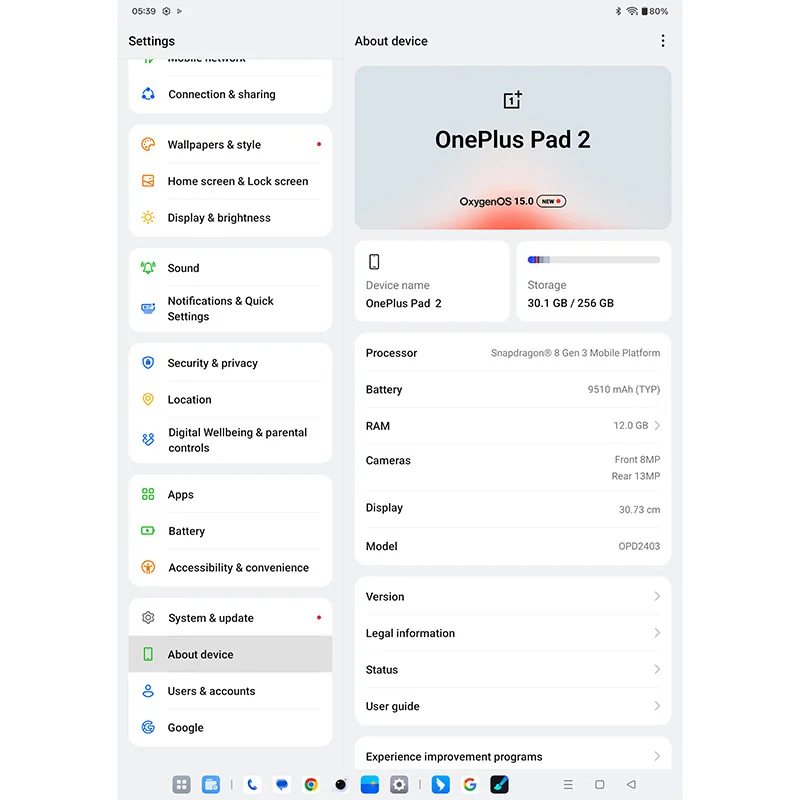Tap the Notifications & Quick Settings icon
Viewport: 800px width, 800px height.
(x=148, y=308)
